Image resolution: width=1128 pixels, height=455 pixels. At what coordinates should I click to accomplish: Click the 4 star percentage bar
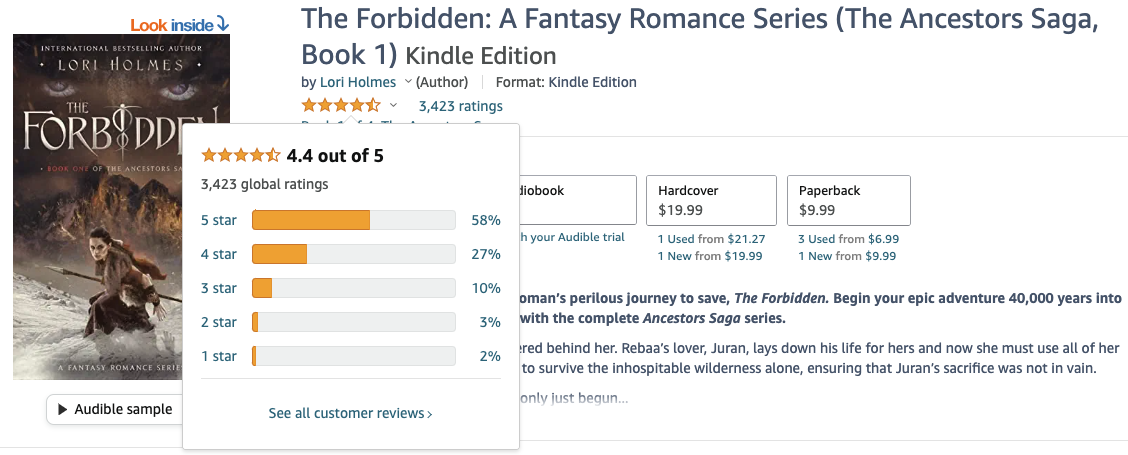tap(354, 254)
